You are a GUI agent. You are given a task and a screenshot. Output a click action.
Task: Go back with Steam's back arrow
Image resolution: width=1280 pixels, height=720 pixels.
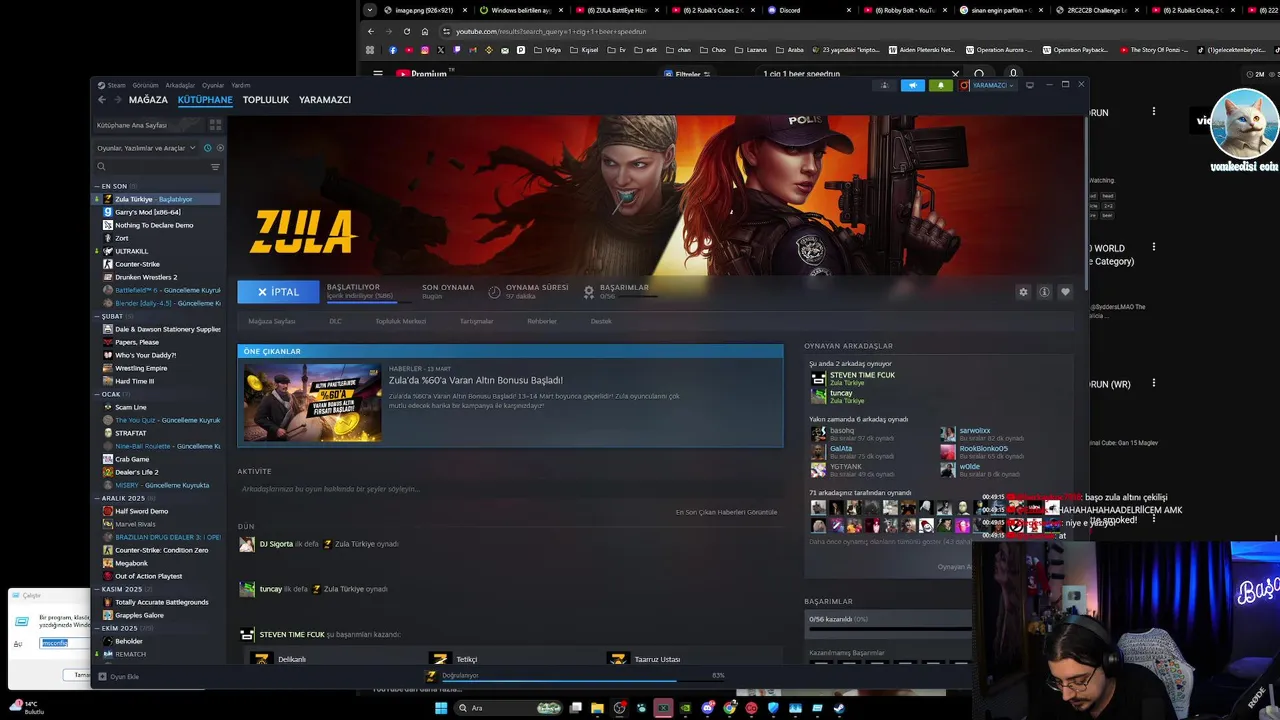[x=101, y=100]
